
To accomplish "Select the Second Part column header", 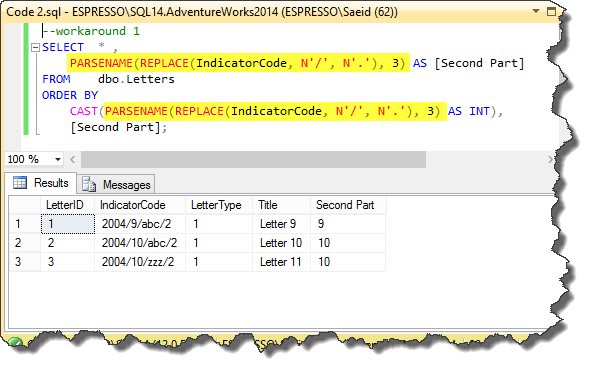I will point(348,205).
